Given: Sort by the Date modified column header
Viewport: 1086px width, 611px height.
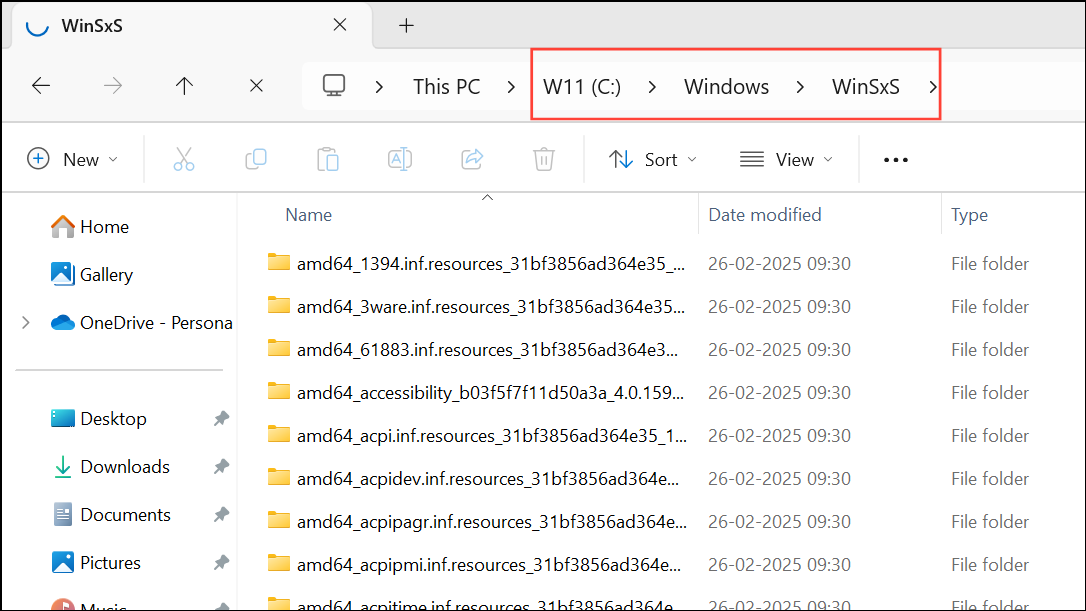Looking at the screenshot, I should coord(765,215).
